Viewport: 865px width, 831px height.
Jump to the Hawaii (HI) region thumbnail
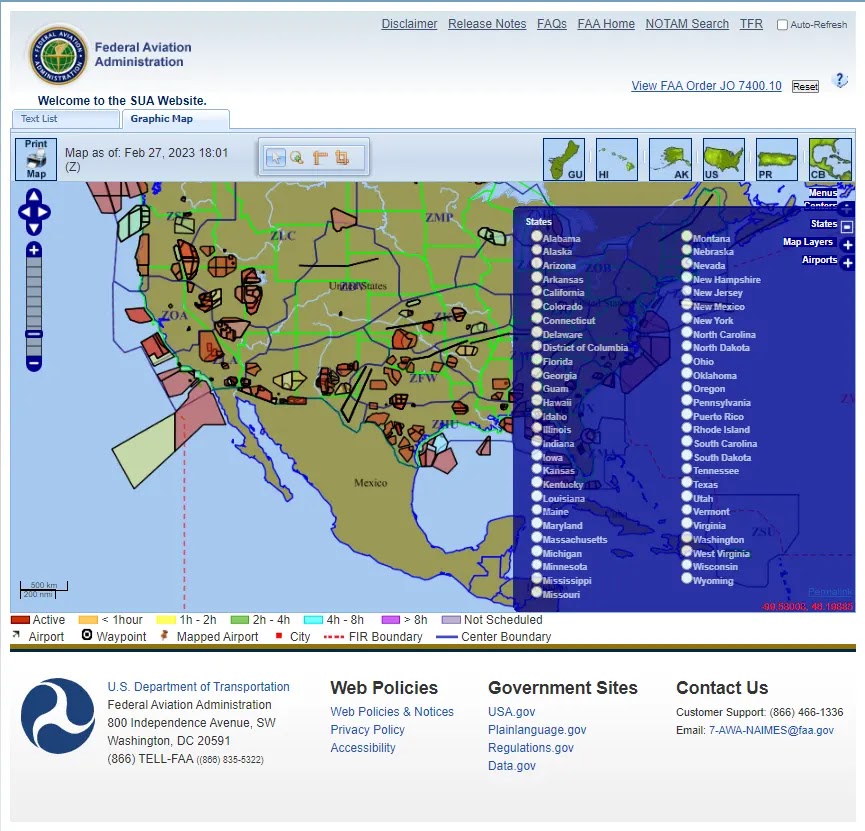(617, 159)
